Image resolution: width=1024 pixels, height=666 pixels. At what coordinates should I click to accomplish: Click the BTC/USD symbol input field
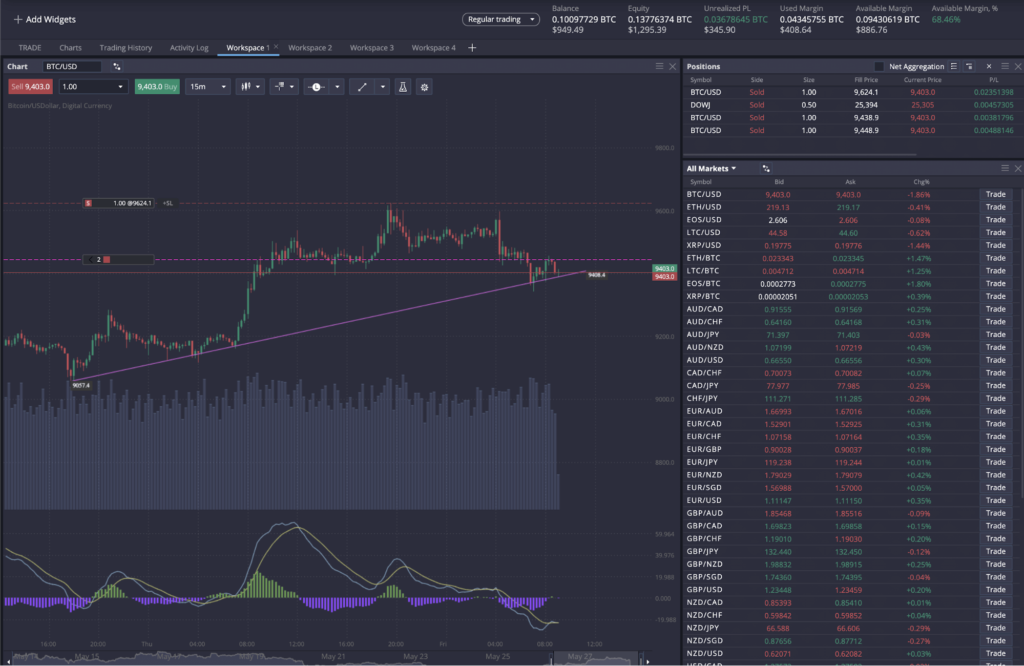72,66
